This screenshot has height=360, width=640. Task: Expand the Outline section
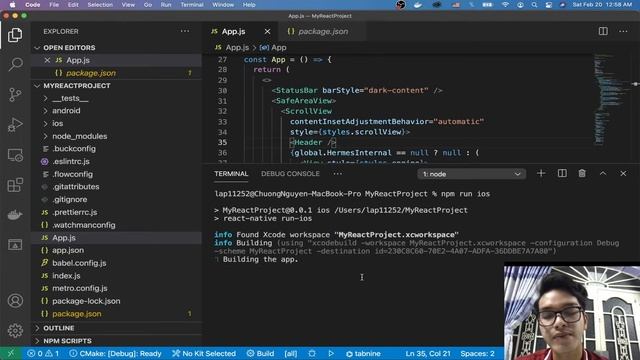coord(116,328)
